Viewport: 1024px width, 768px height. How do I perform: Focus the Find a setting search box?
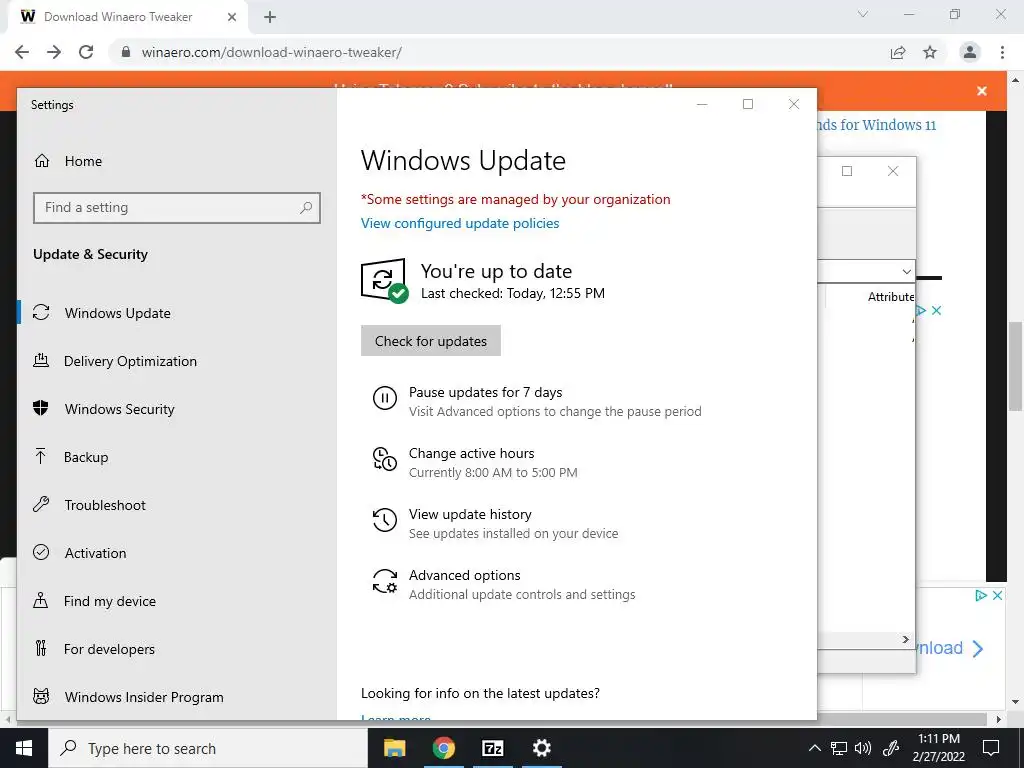point(176,208)
